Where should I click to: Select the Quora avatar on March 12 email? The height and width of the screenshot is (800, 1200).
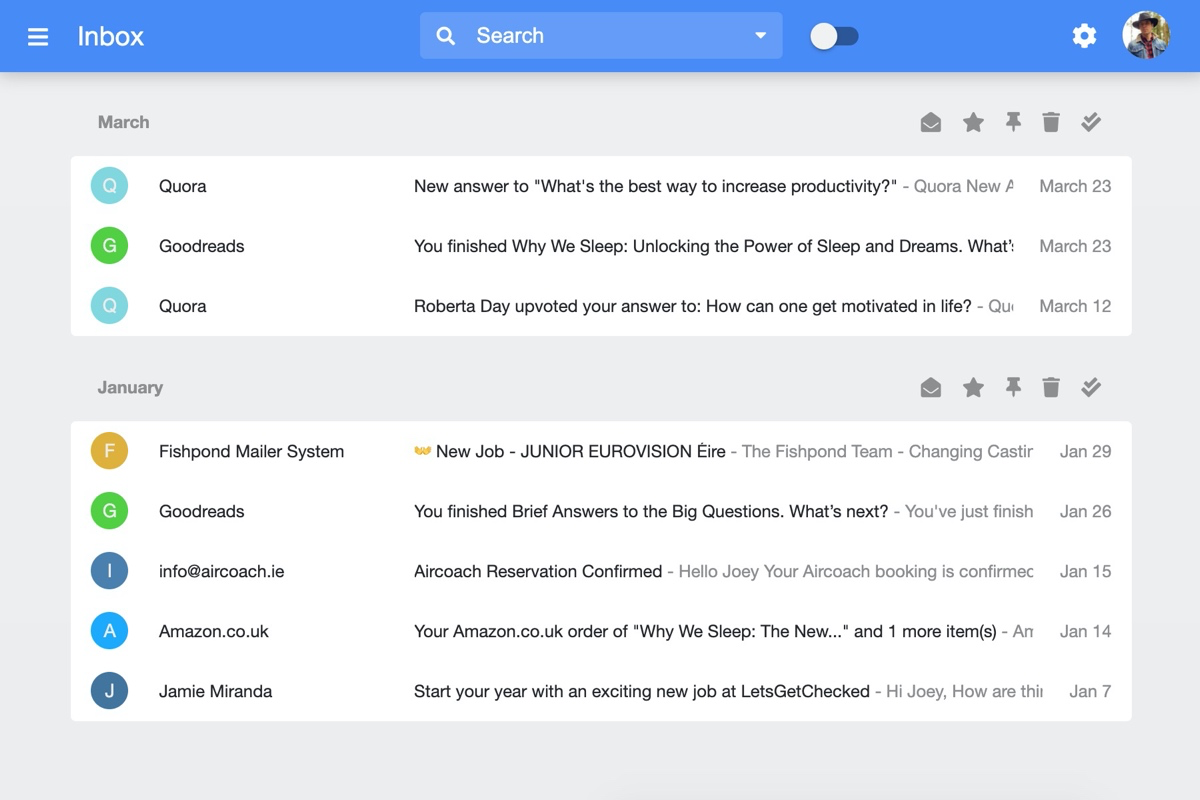(109, 306)
